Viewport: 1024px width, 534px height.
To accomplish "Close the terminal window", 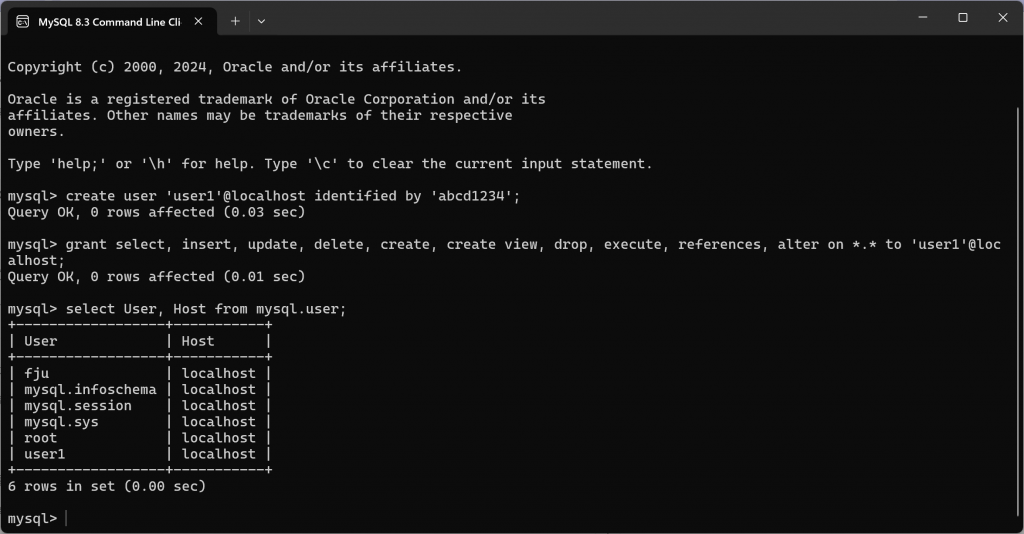I will click(1003, 18).
